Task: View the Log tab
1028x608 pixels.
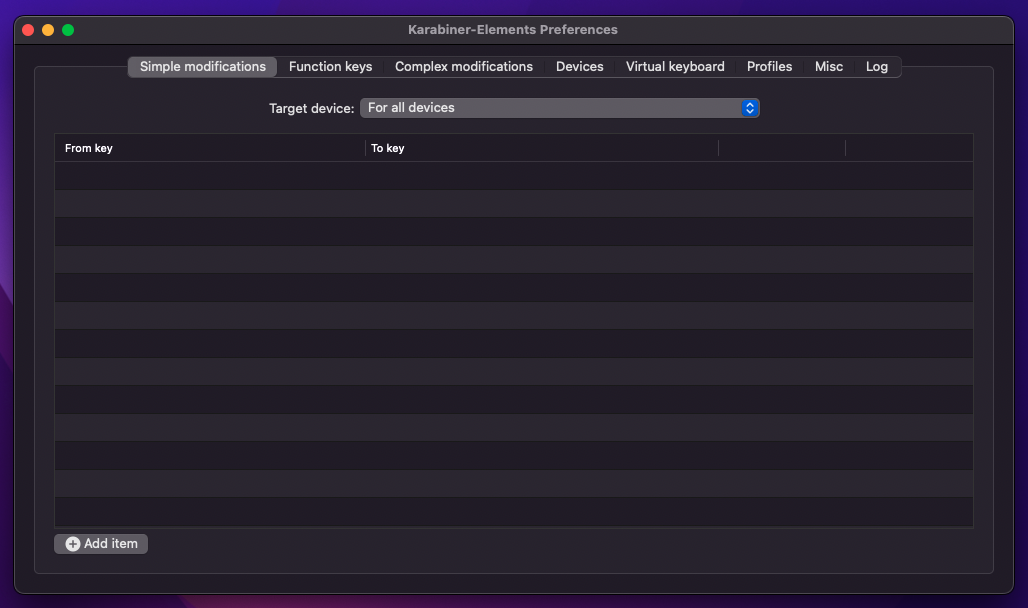Action: [x=877, y=67]
